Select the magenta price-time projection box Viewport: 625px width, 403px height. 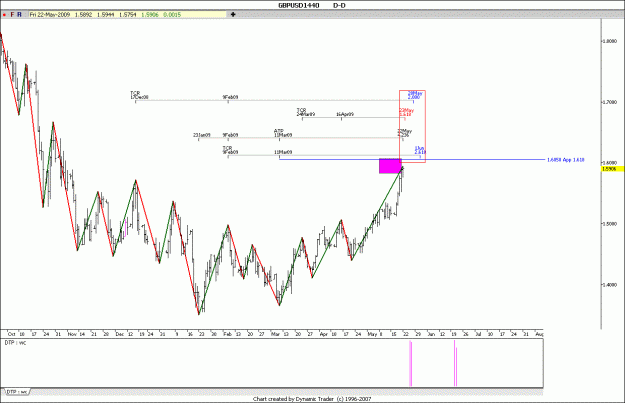[x=390, y=166]
